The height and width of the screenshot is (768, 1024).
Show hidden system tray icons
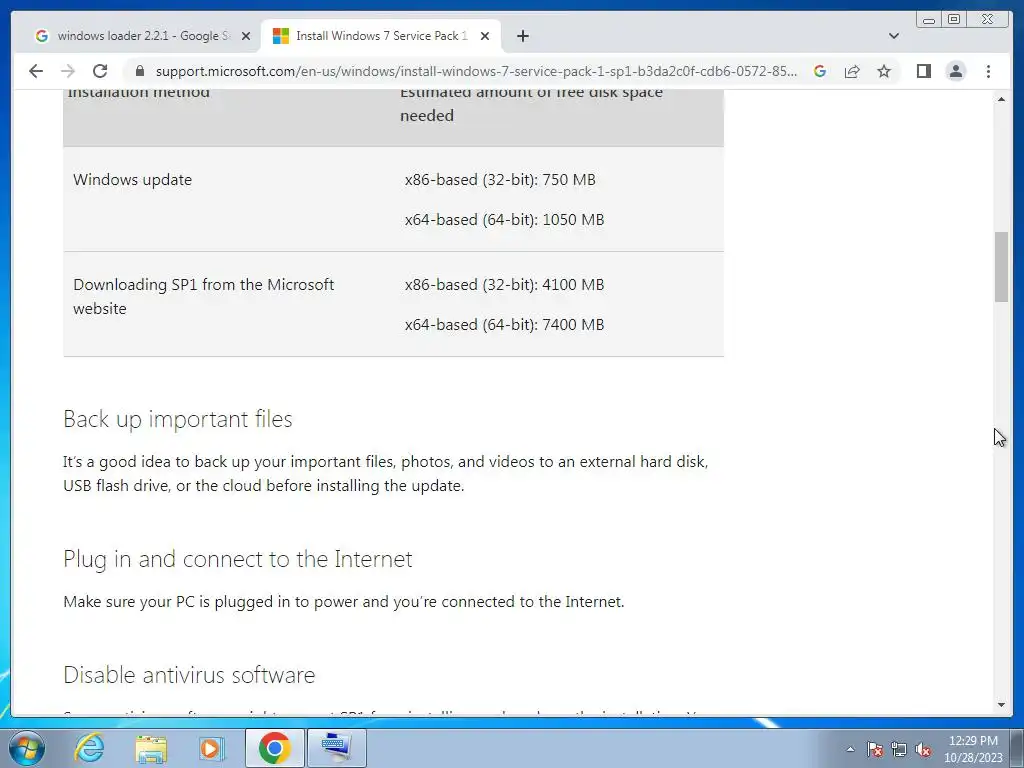(x=850, y=749)
